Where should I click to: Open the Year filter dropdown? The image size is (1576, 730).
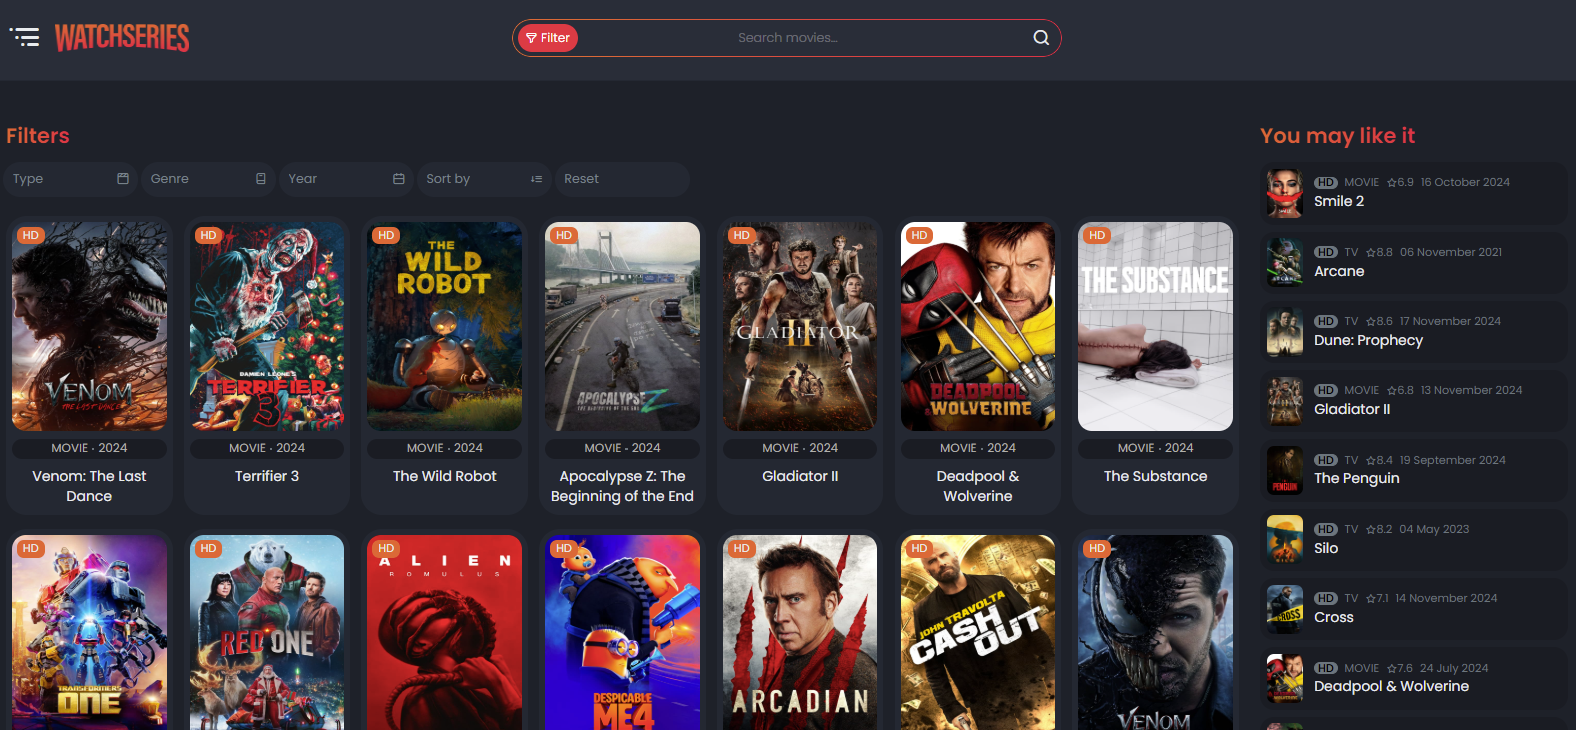(x=346, y=179)
